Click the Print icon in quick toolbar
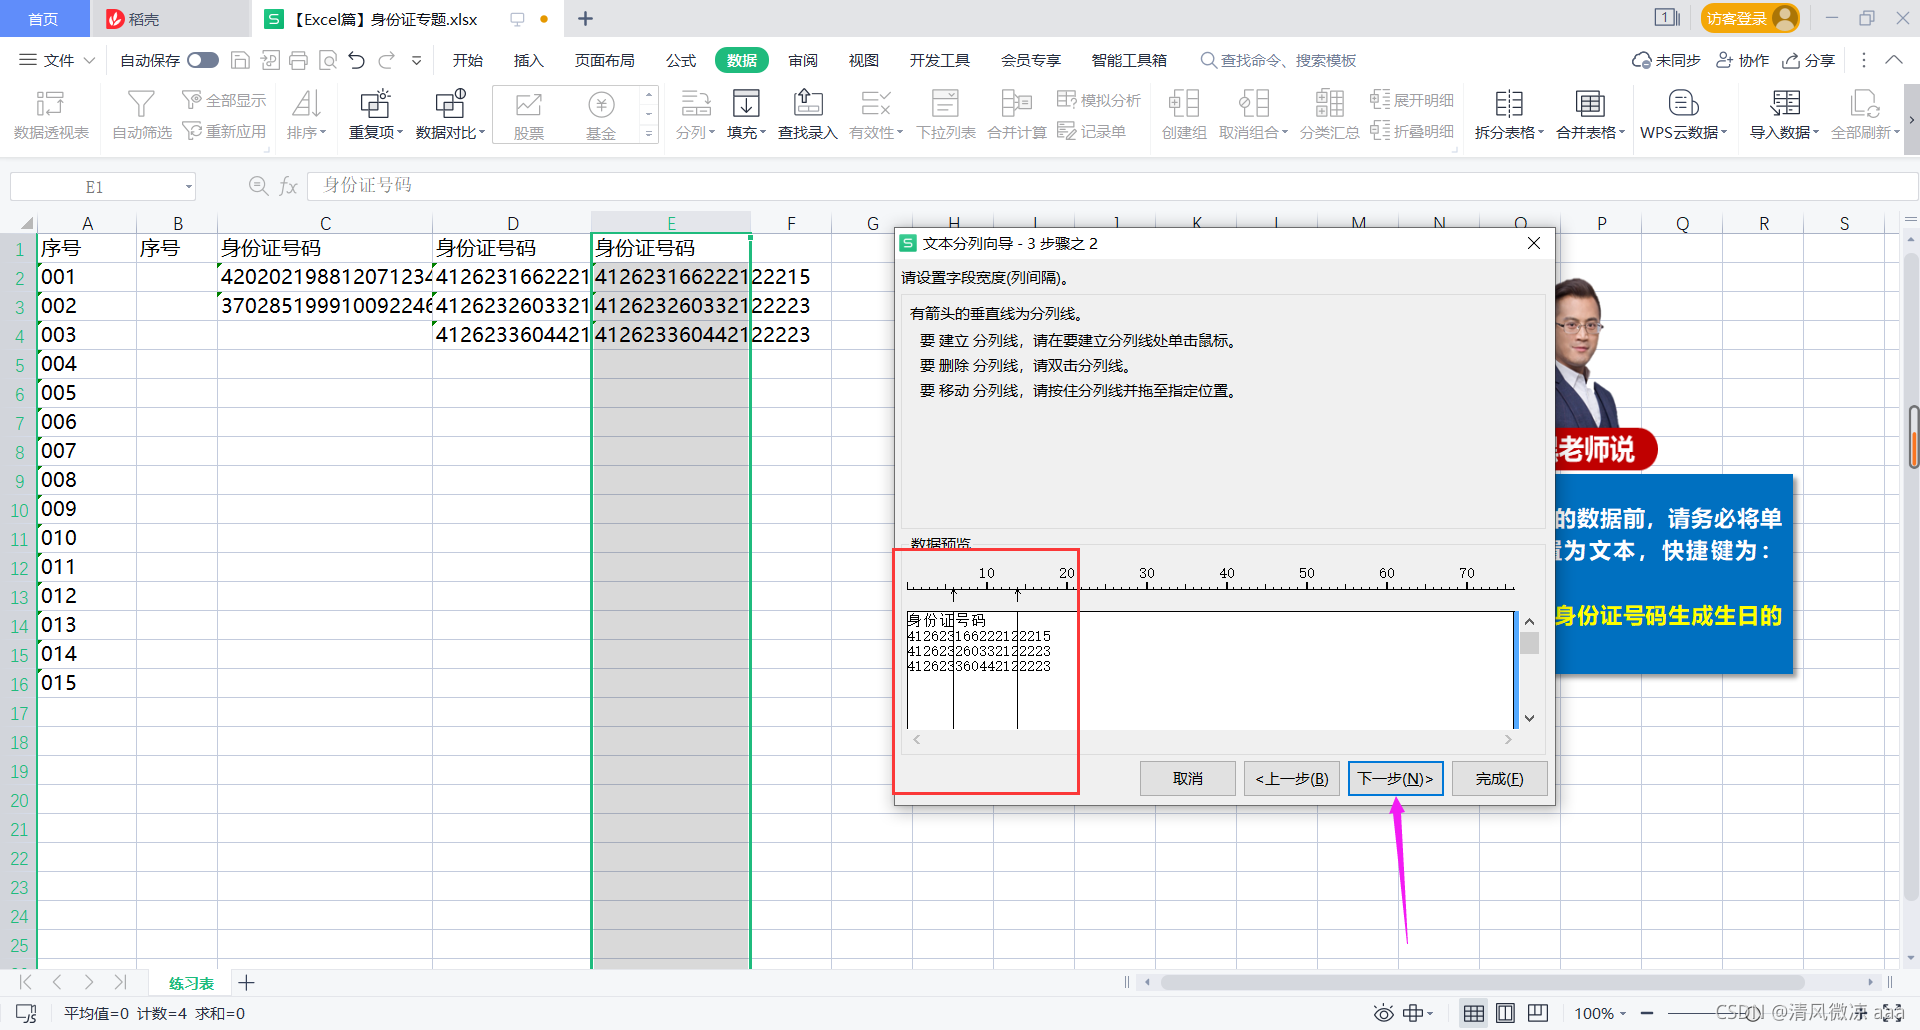1920x1030 pixels. pos(298,61)
